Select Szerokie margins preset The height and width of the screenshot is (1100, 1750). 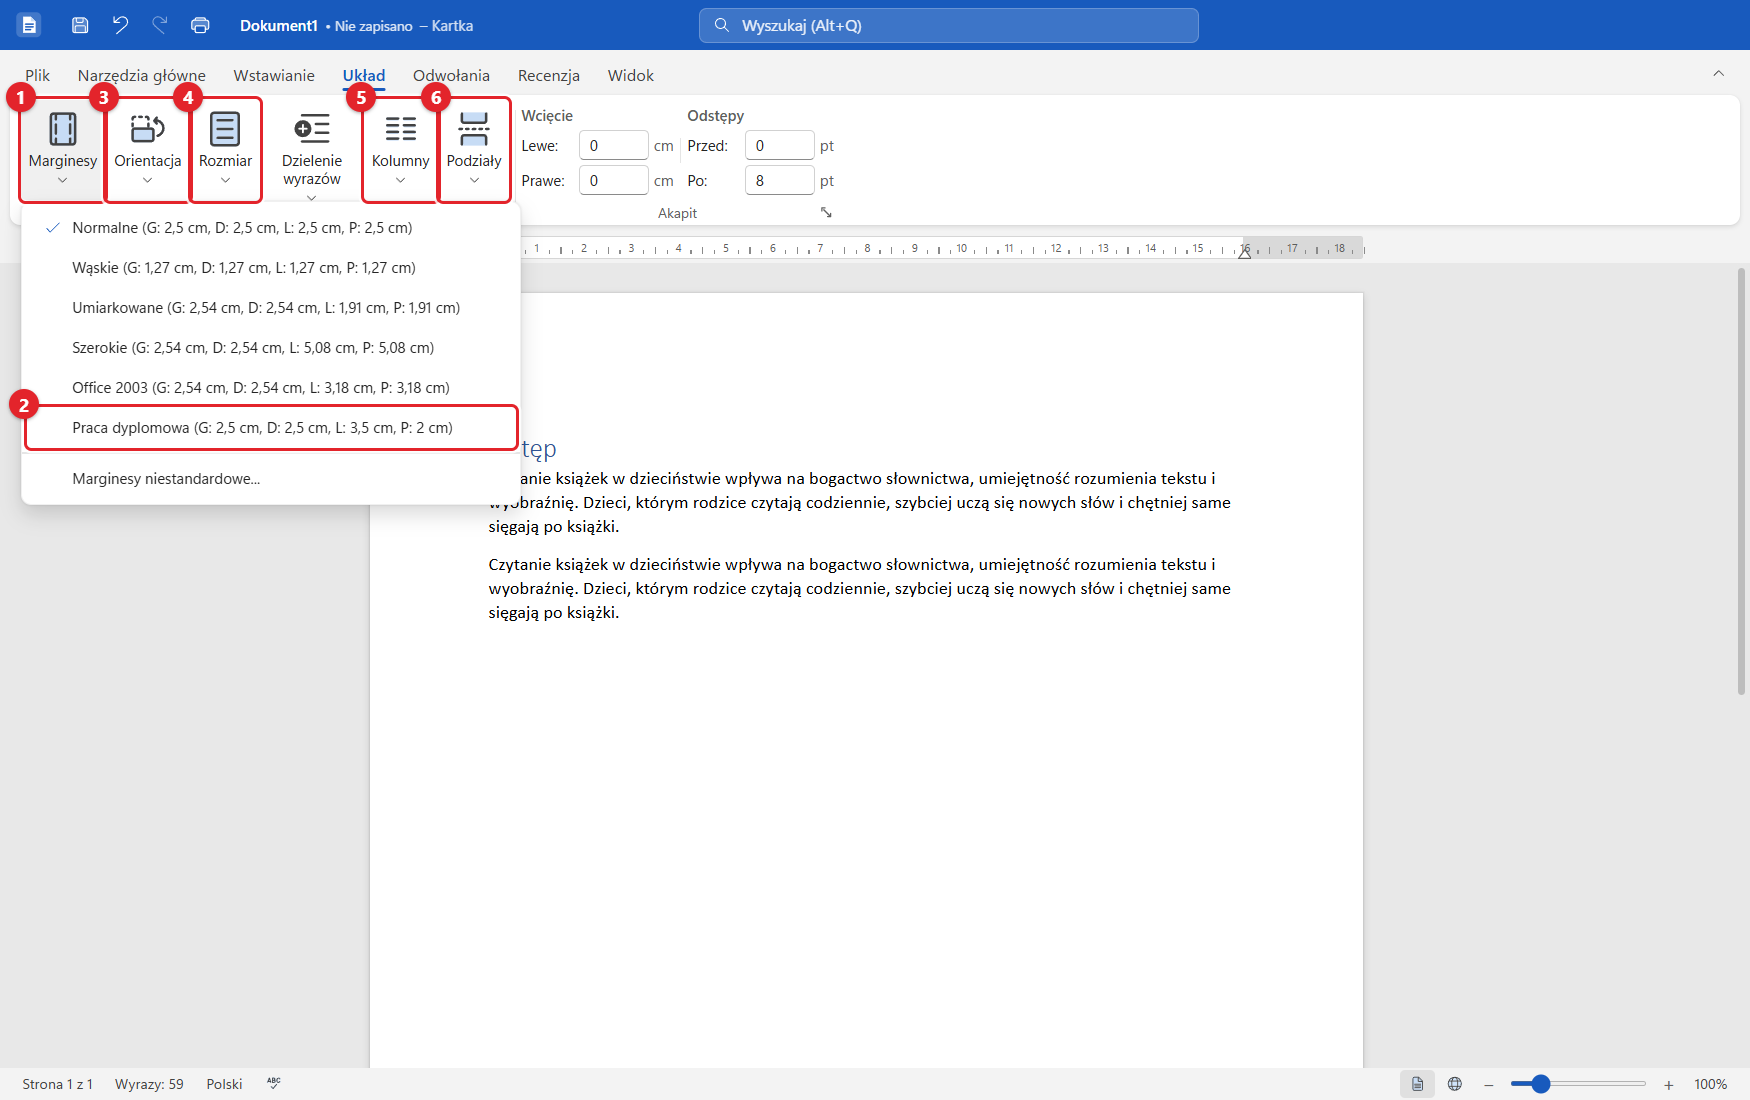[x=270, y=348]
